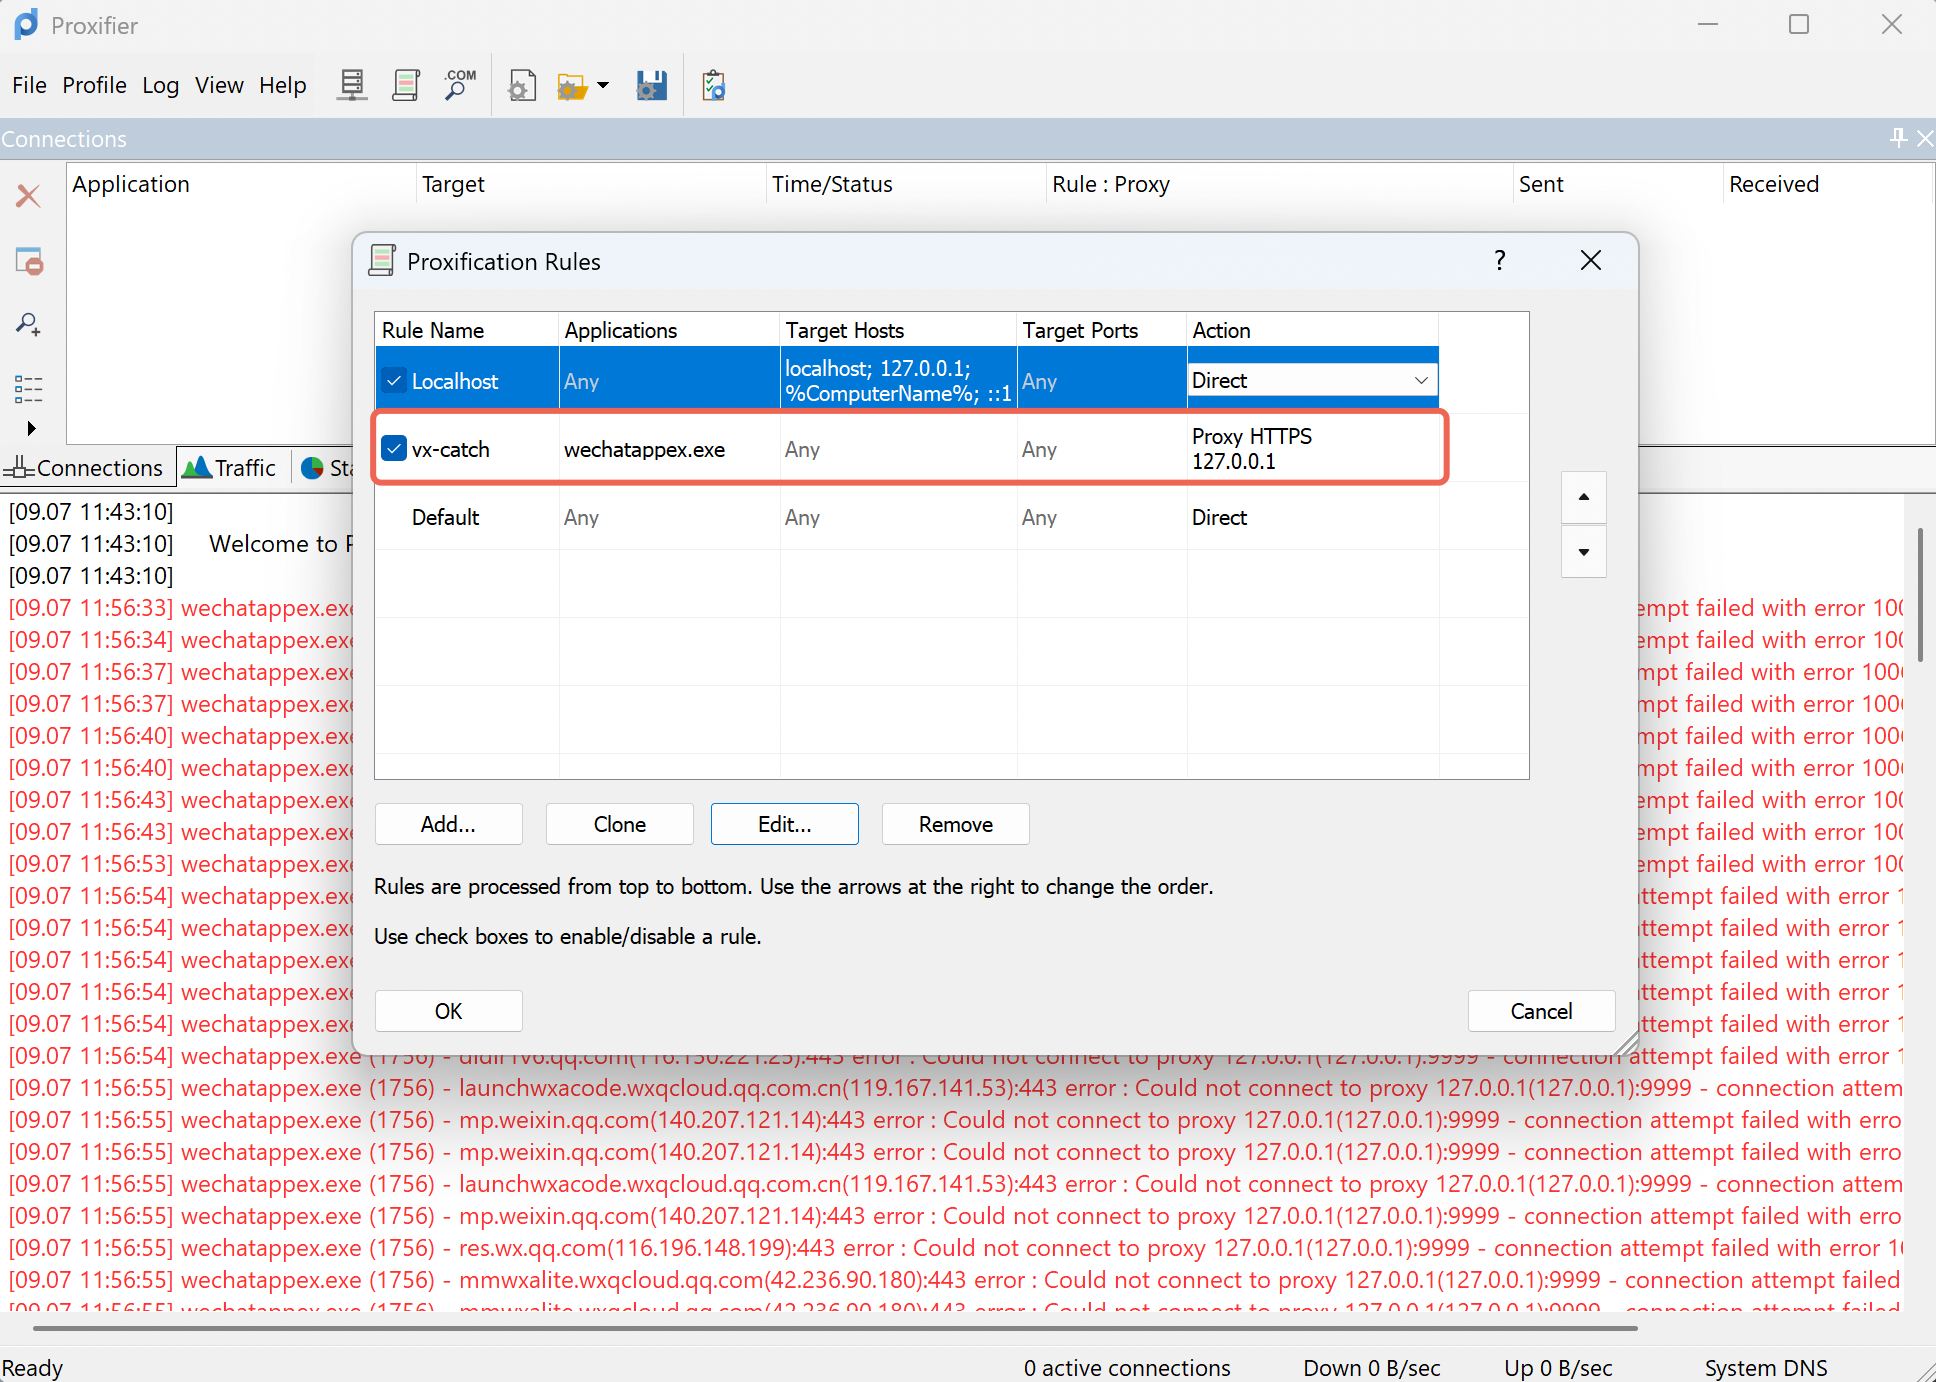Close the Proxification Rules dialog
The height and width of the screenshot is (1382, 1936).
1591,261
